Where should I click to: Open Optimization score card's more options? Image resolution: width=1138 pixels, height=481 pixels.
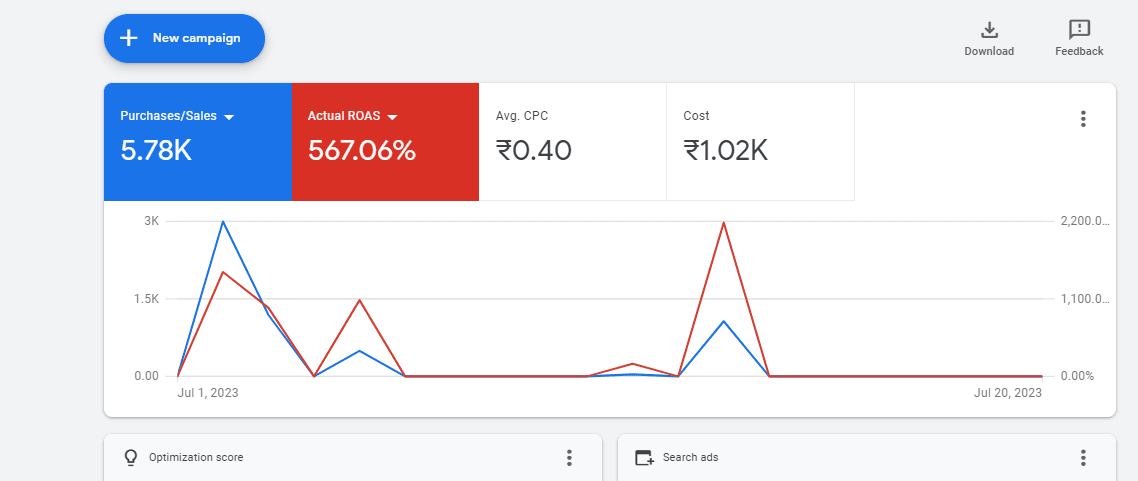pos(569,458)
